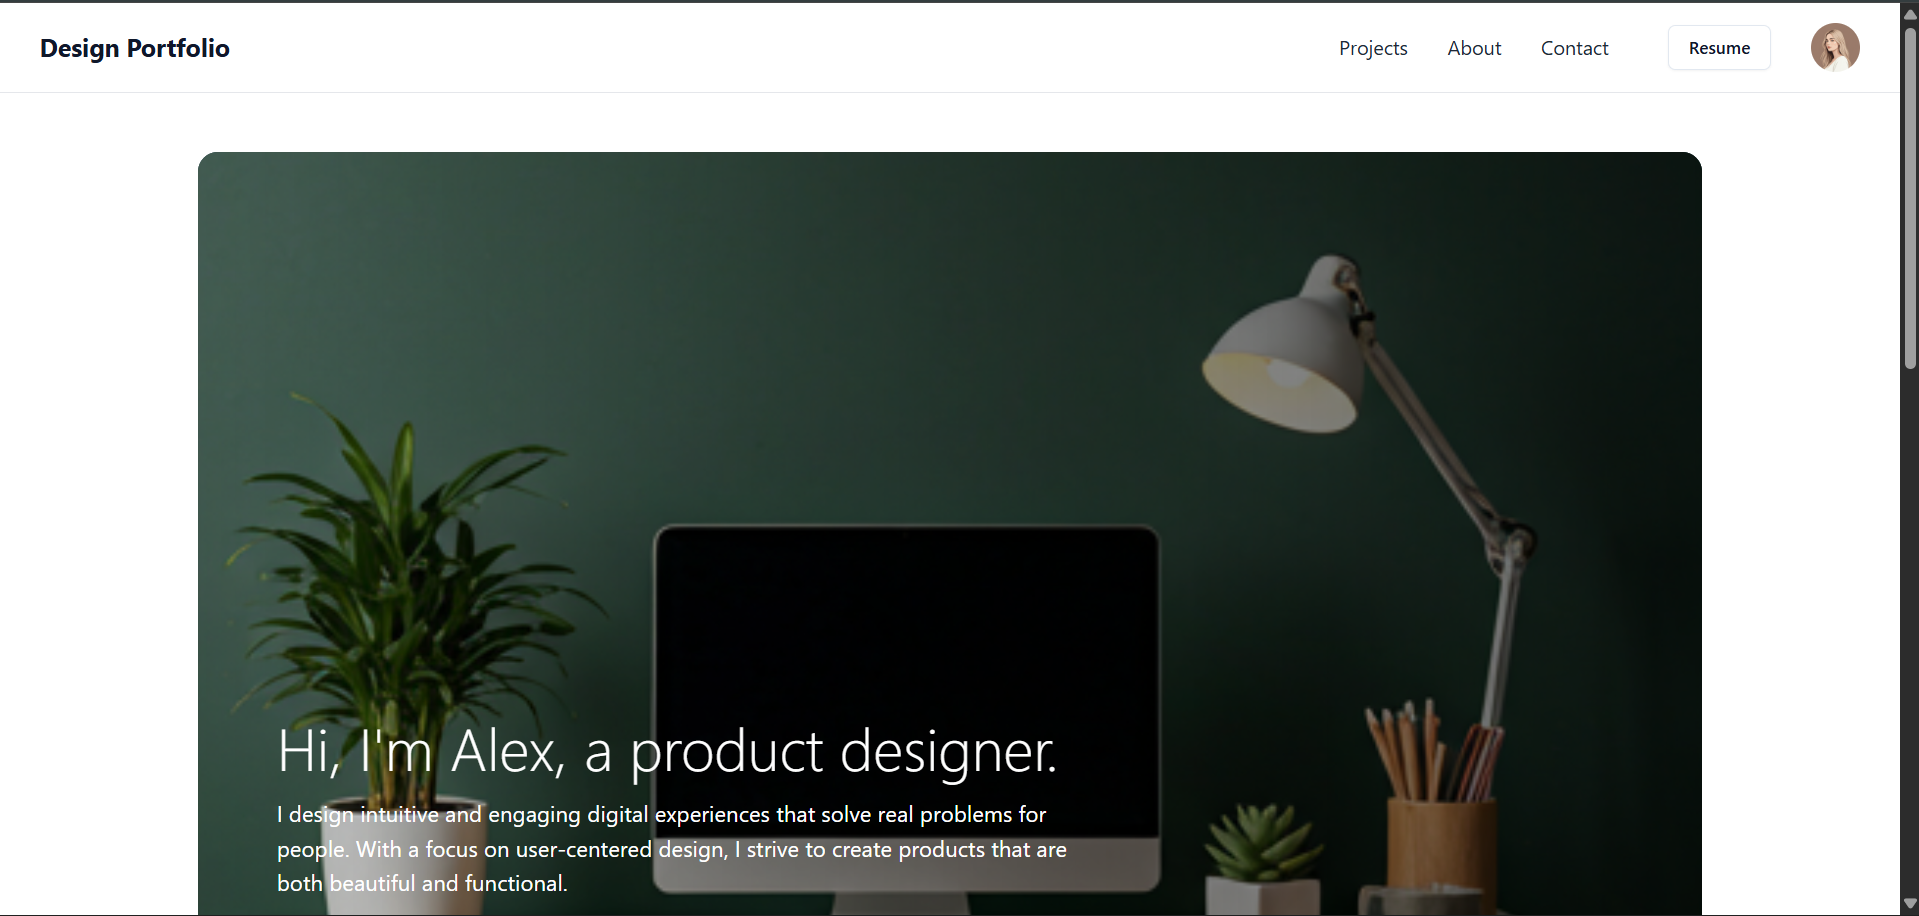Click the scrollbar track below the thumb
This screenshot has height=916, width=1919.
(1910, 630)
